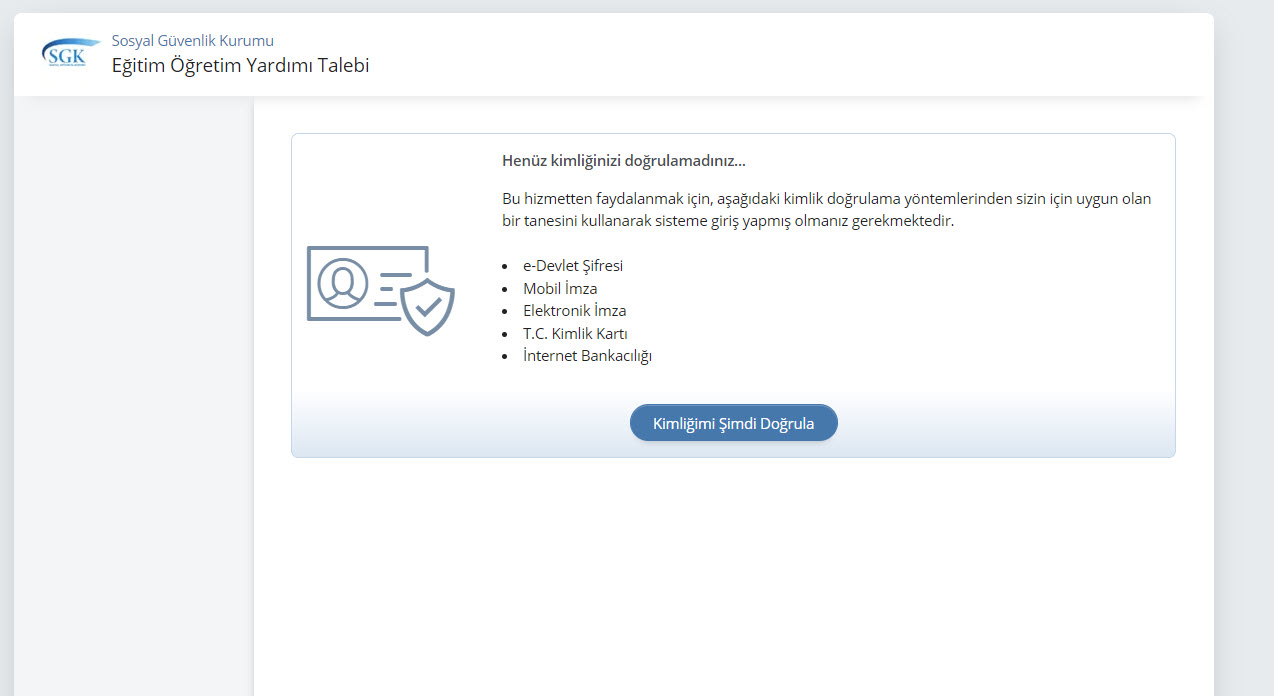Select the İnternet Bankacılığı list item
The width and height of the screenshot is (1274, 696).
pyautogui.click(x=587, y=356)
